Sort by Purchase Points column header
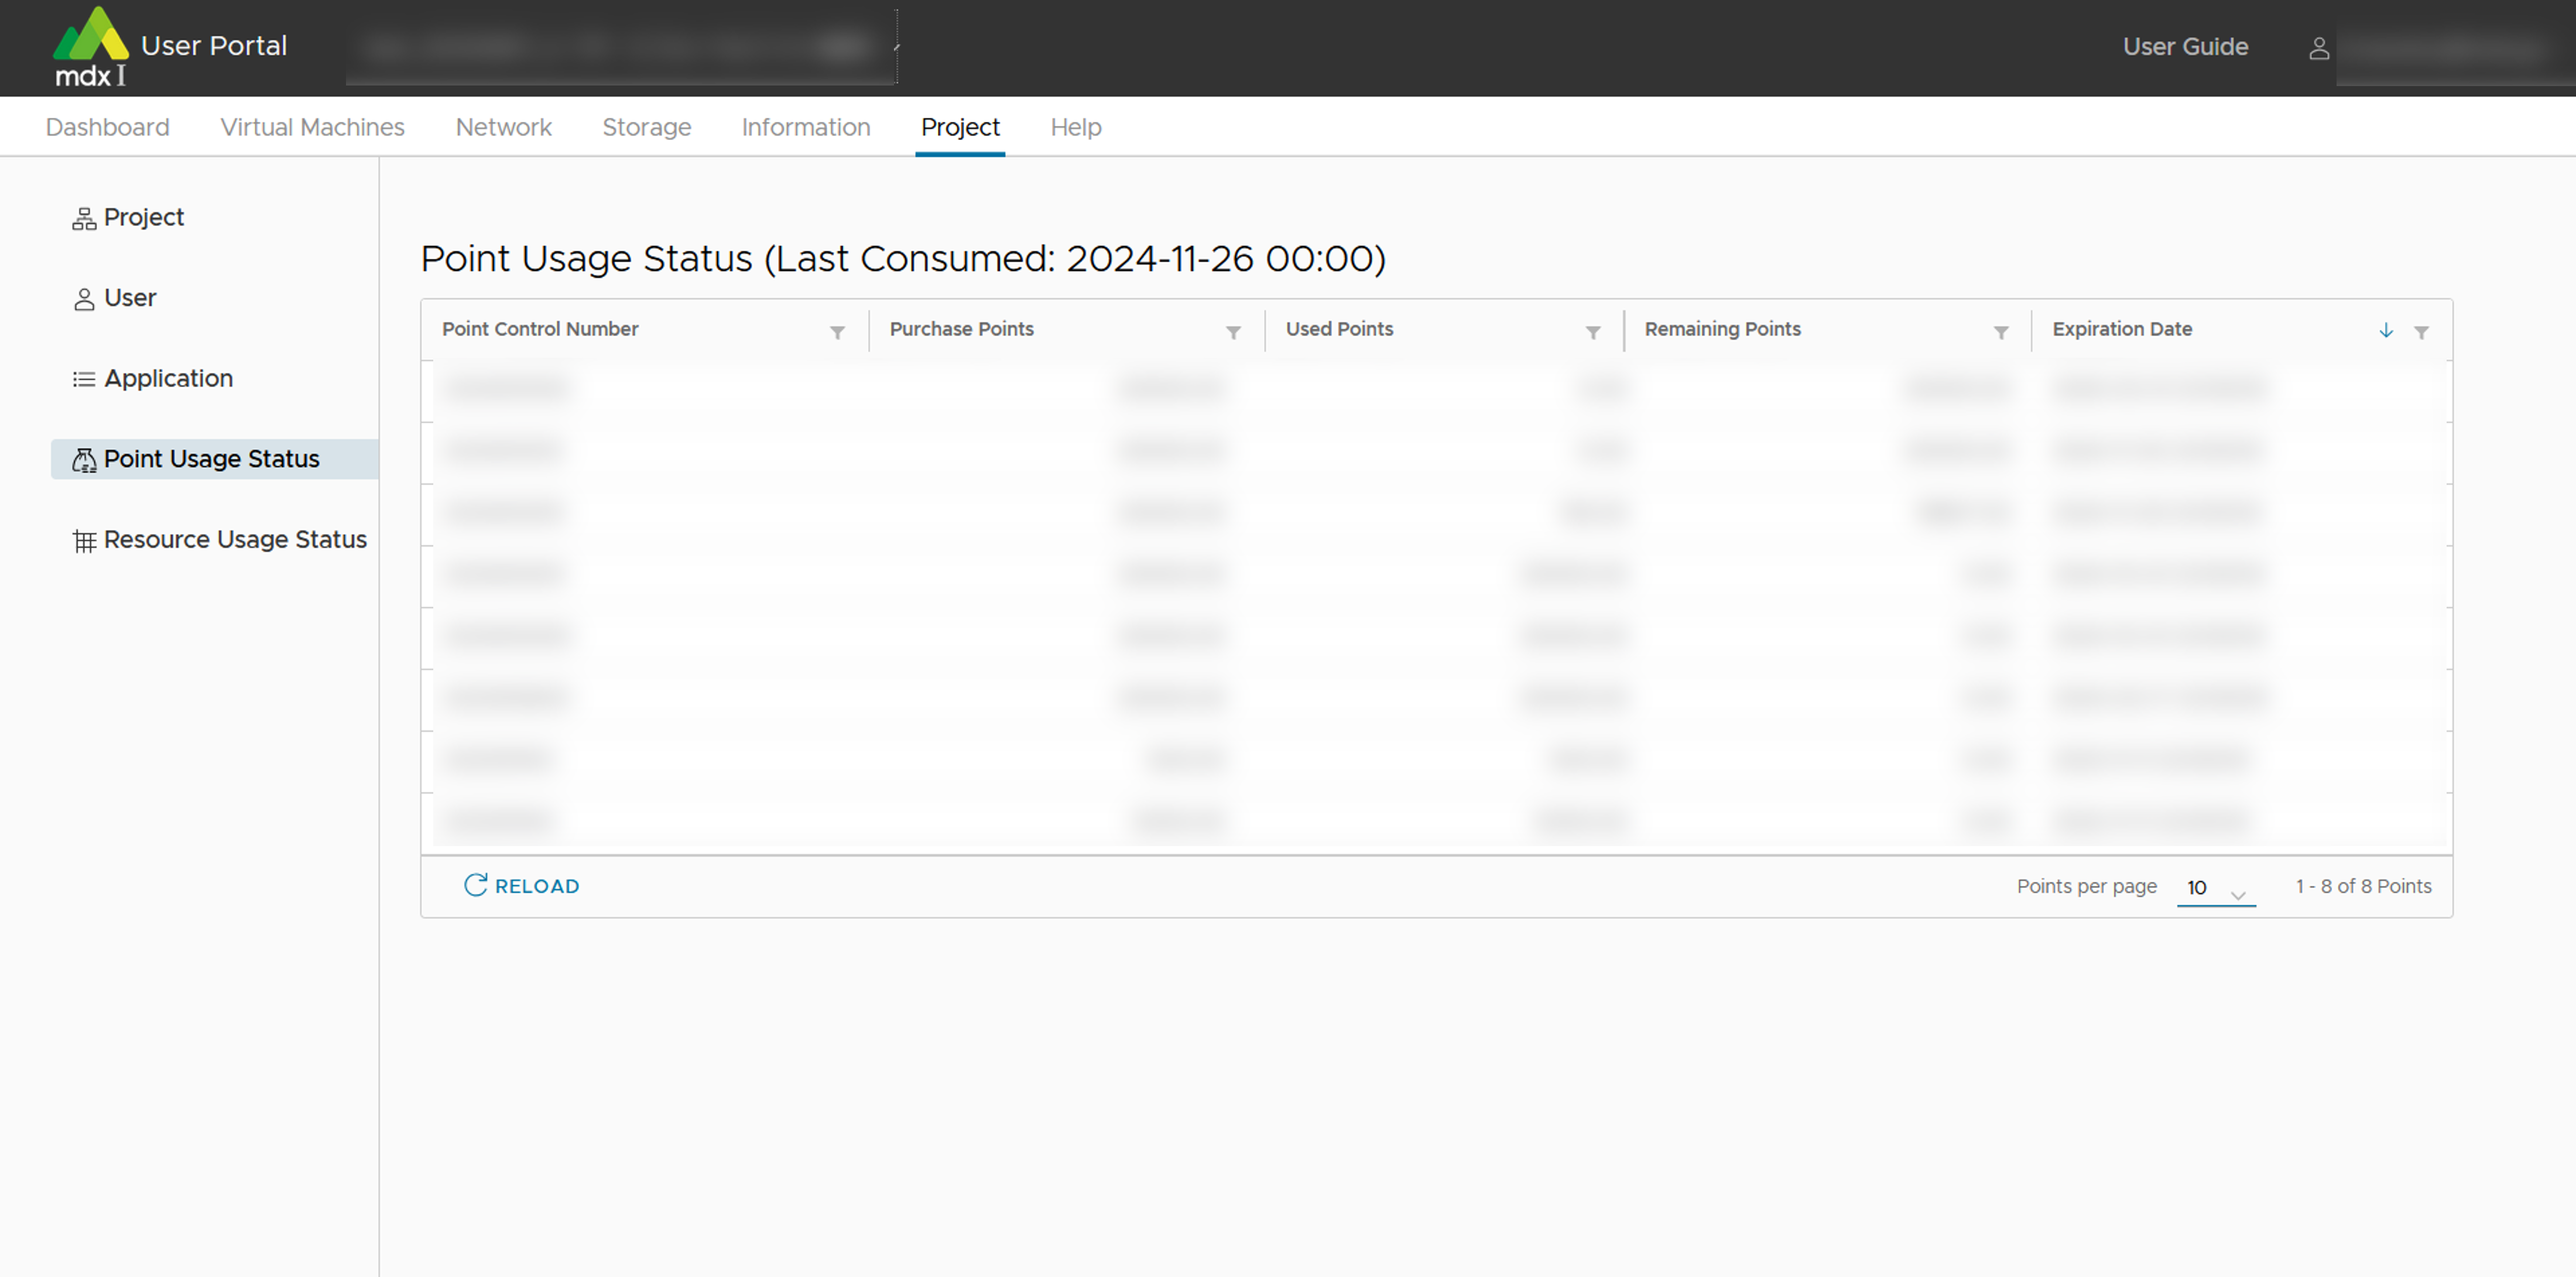The height and width of the screenshot is (1277, 2576). click(961, 329)
